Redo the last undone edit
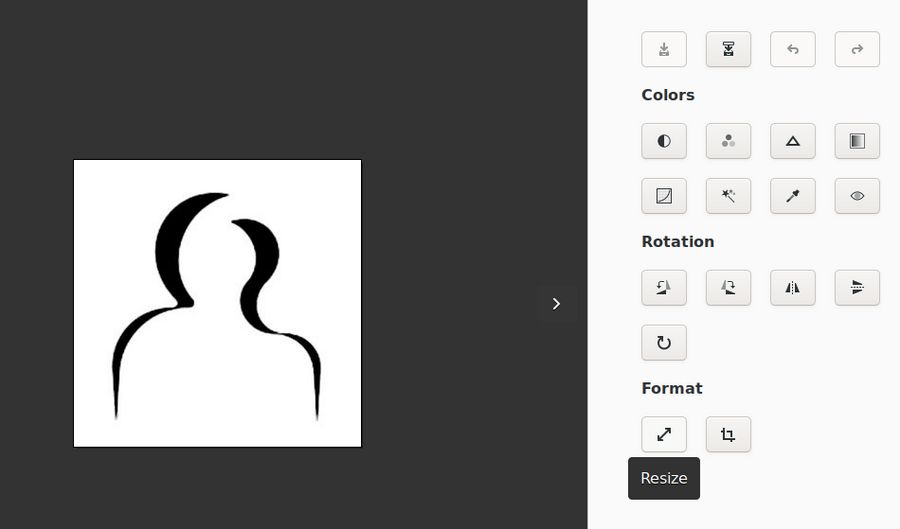Viewport: 900px width, 529px height. pos(857,49)
